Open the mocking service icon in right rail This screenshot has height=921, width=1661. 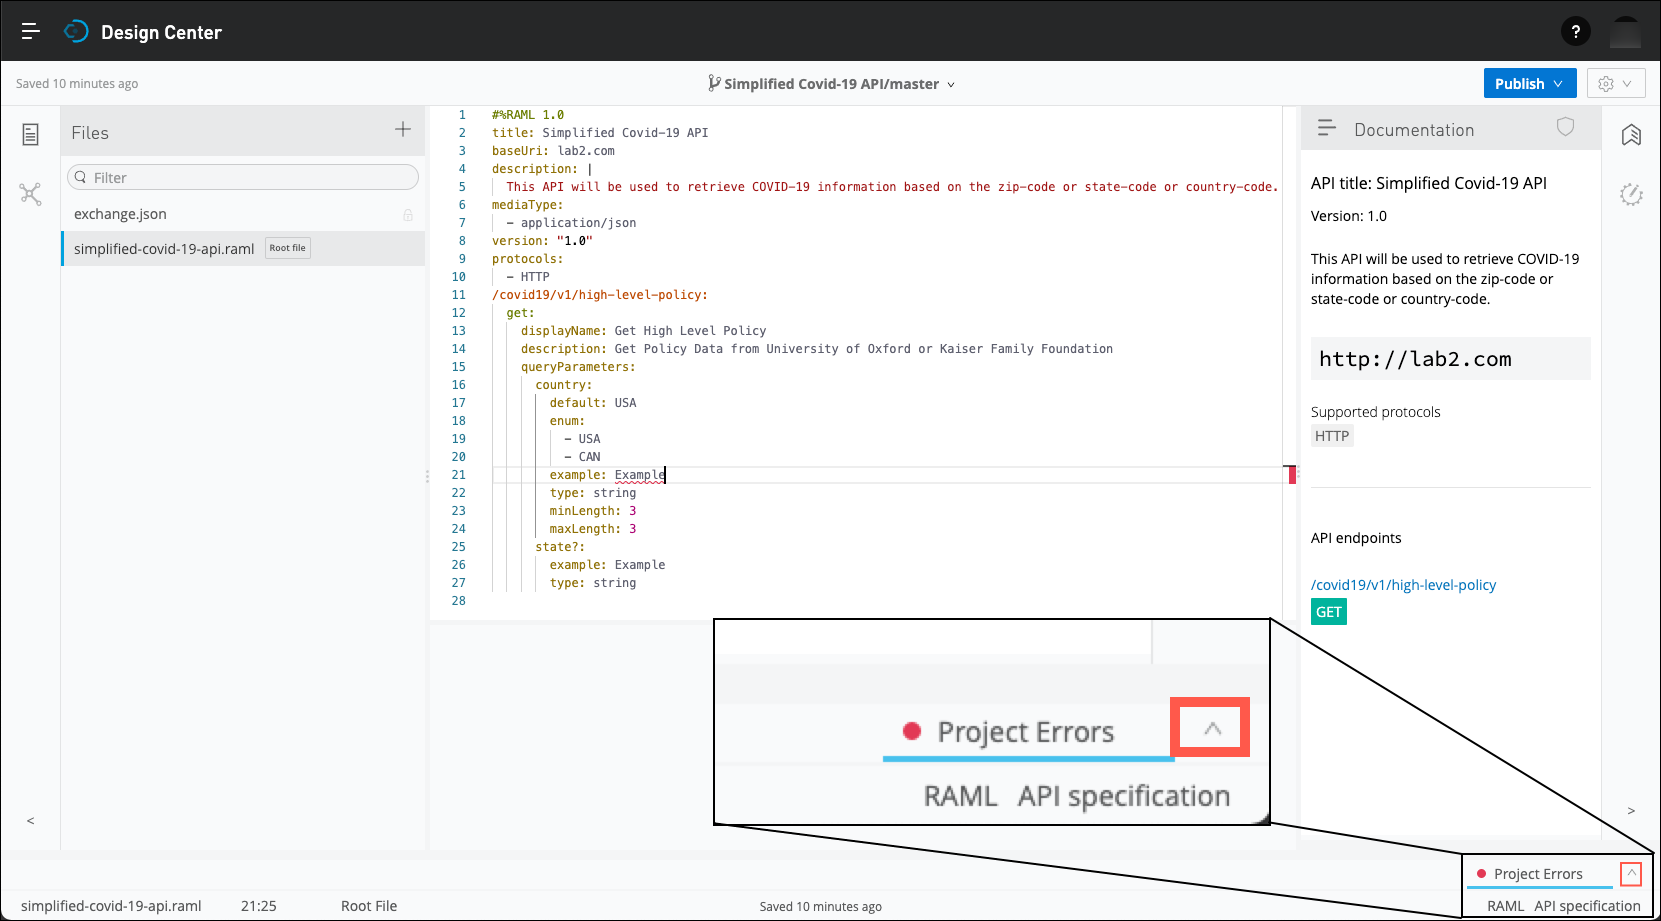click(x=1631, y=194)
